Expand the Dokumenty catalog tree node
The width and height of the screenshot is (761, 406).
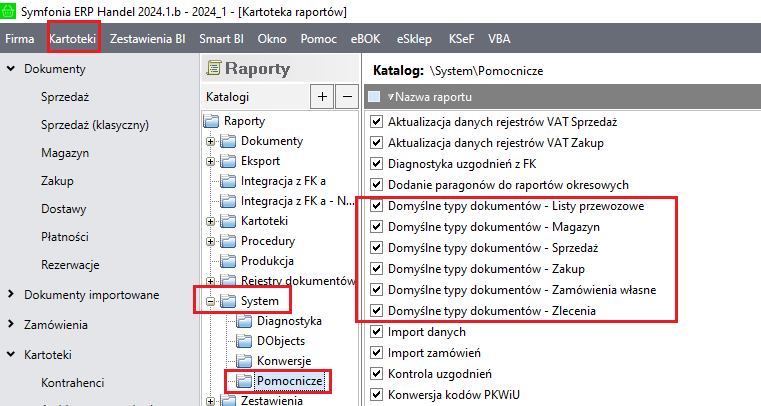coord(211,141)
